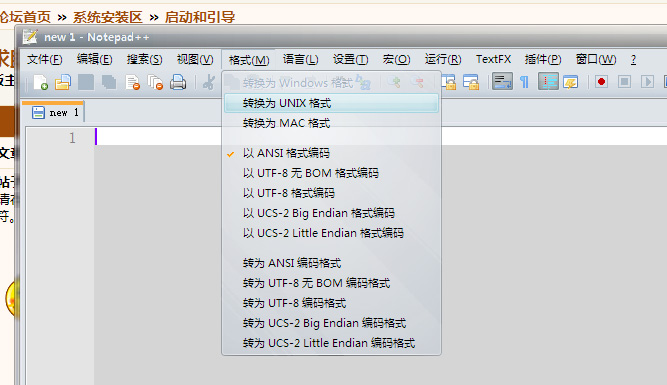Click disabled 转换为 Windows 格式 entry
Screen dimensions: 667x385
[x=331, y=83]
